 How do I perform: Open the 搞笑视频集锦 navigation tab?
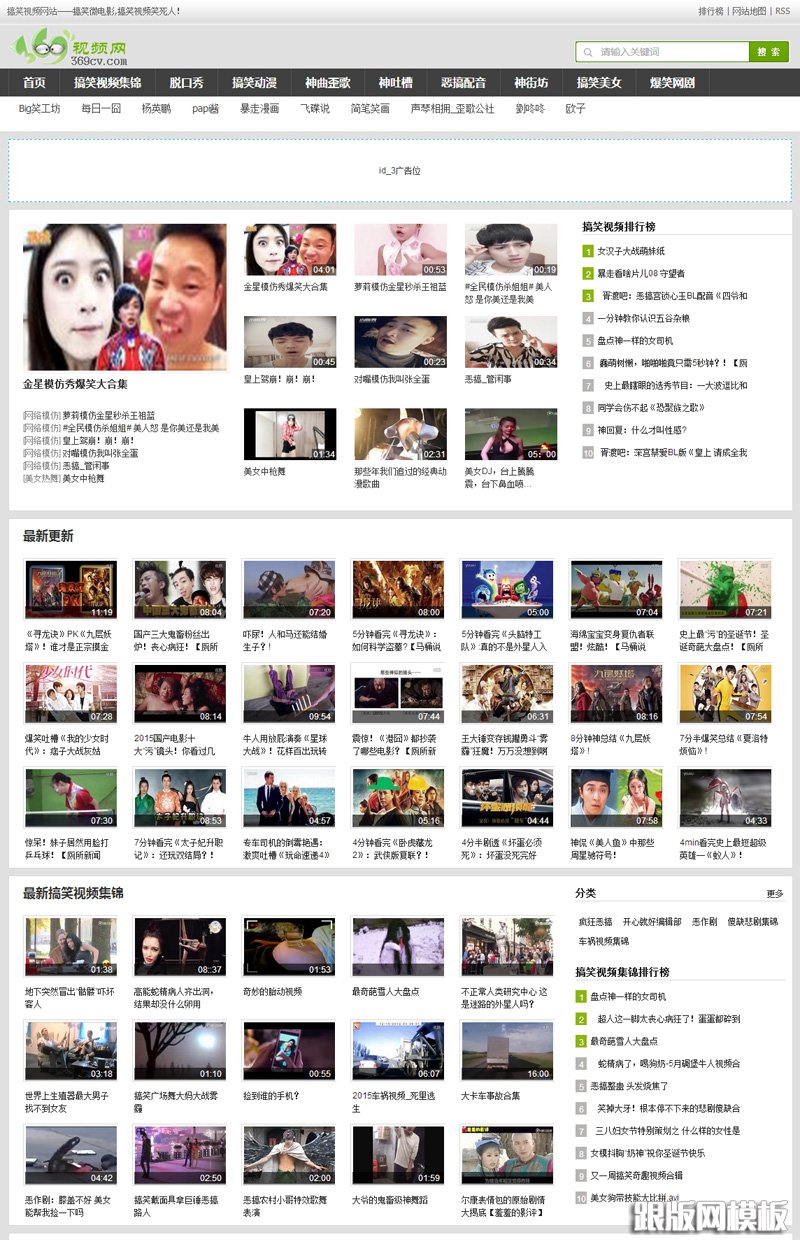[x=110, y=83]
